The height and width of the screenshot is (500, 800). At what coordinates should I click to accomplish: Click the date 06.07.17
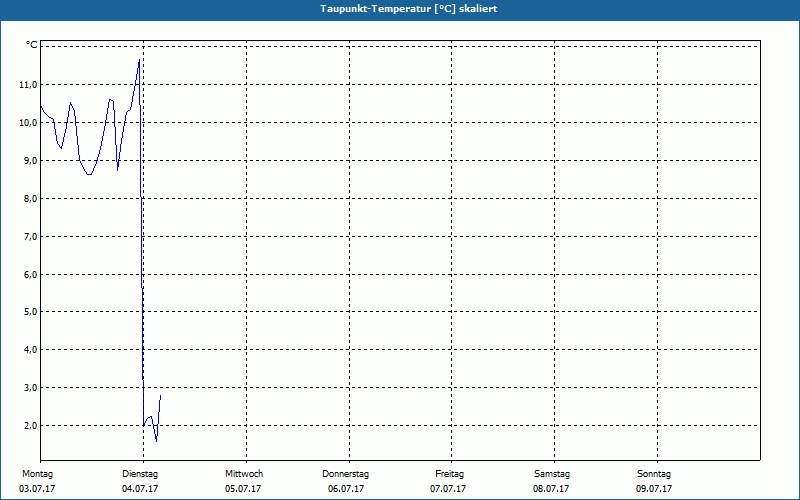click(x=346, y=489)
